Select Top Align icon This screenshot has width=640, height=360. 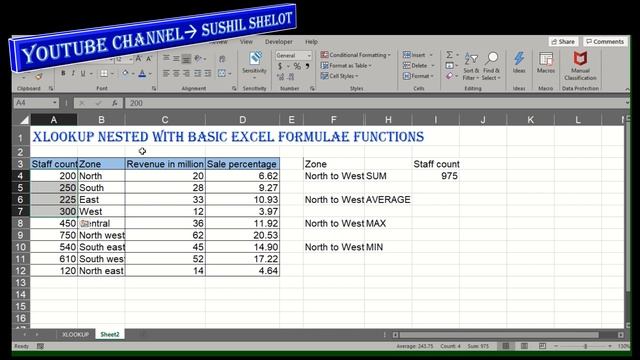pos(166,59)
